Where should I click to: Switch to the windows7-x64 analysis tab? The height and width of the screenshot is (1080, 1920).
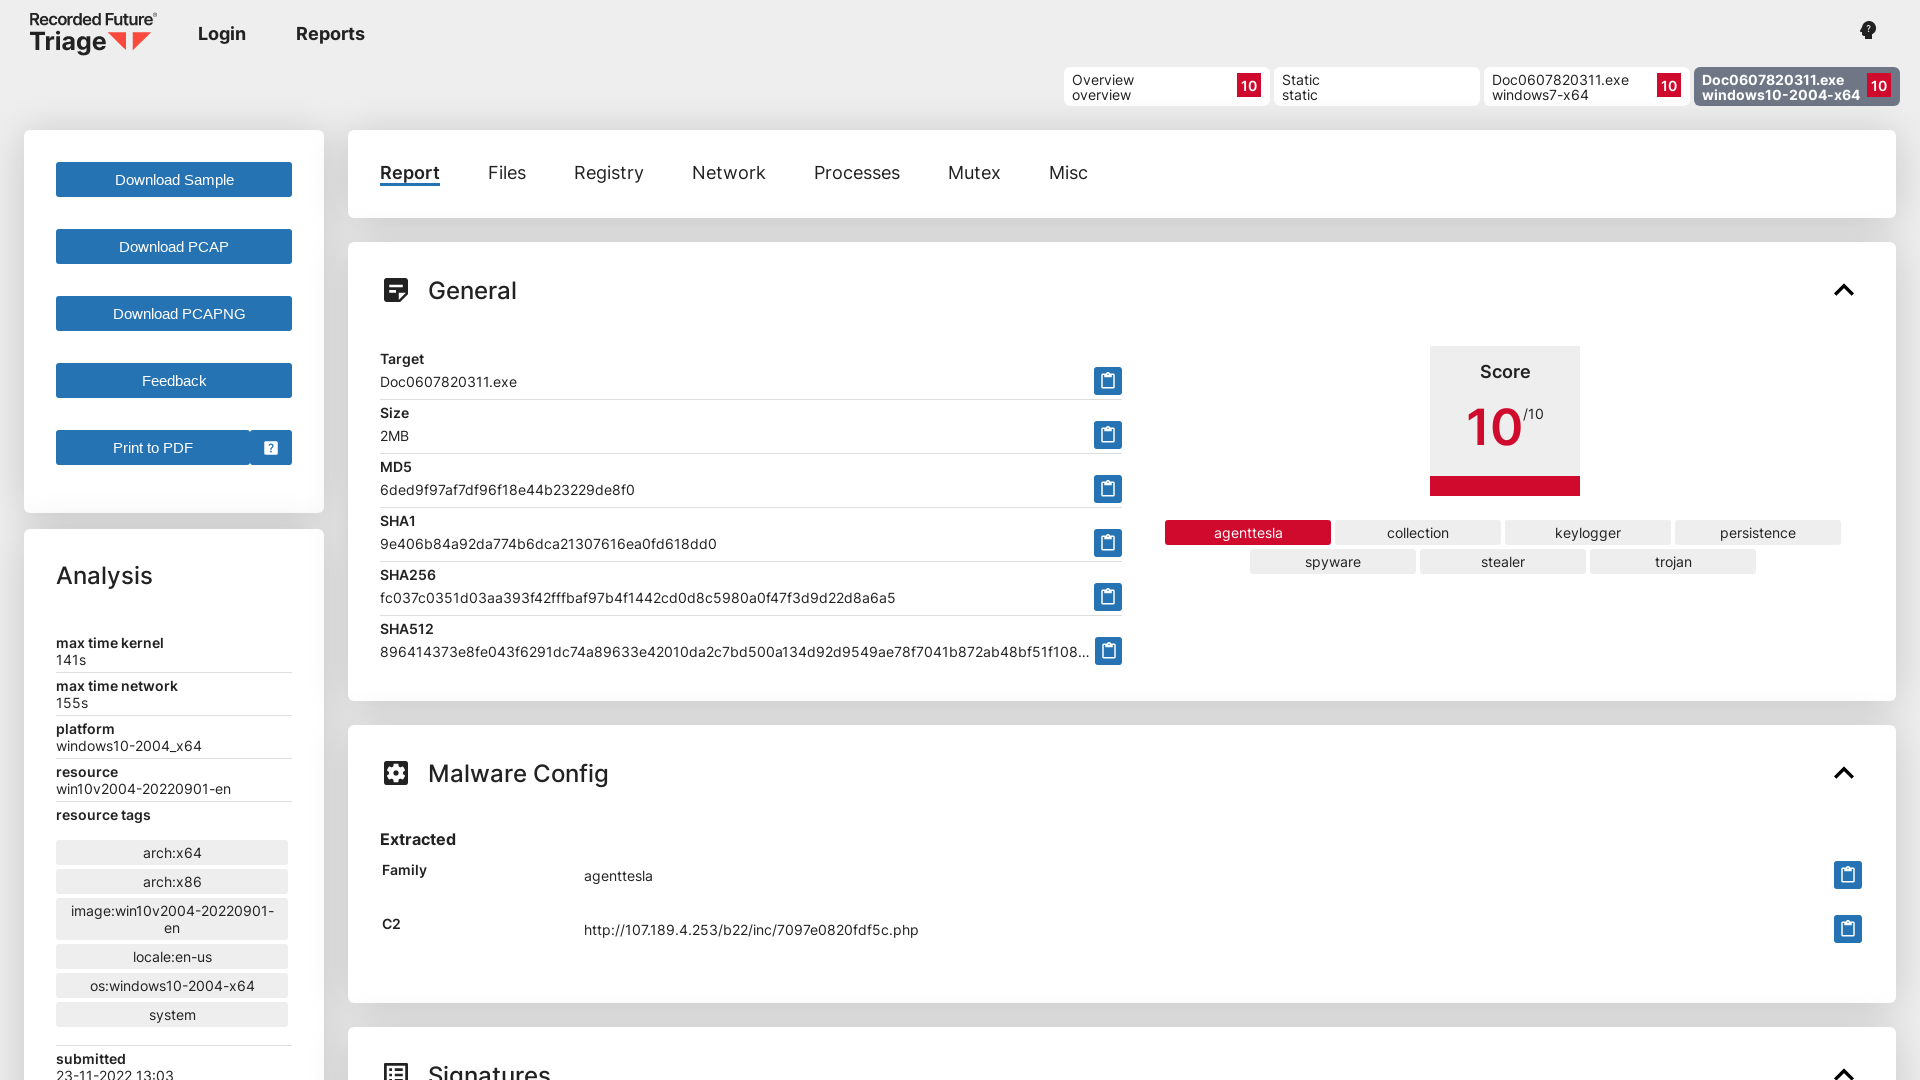[1583, 87]
